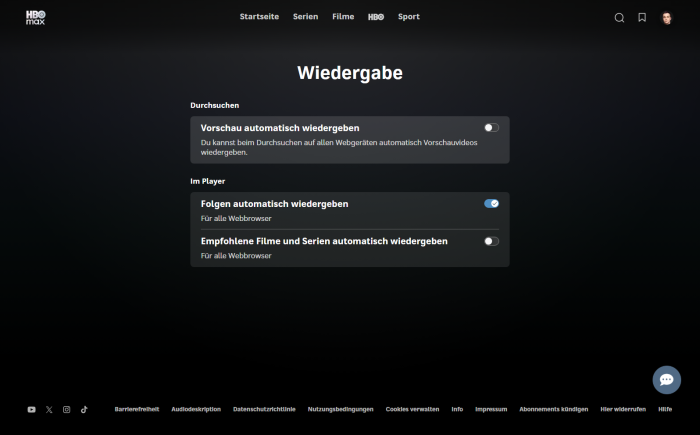Viewport: 700px width, 435px height.
Task: Click the Durchsuchen section label
Action: pyautogui.click(x=215, y=105)
